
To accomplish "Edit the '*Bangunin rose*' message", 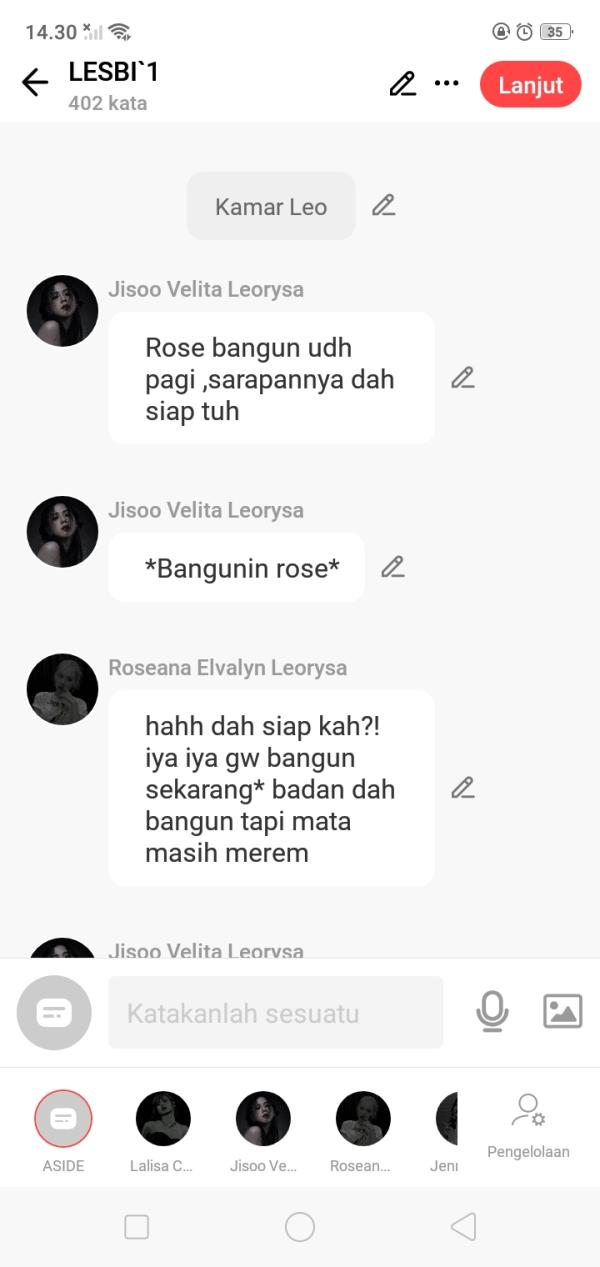I will click(393, 567).
